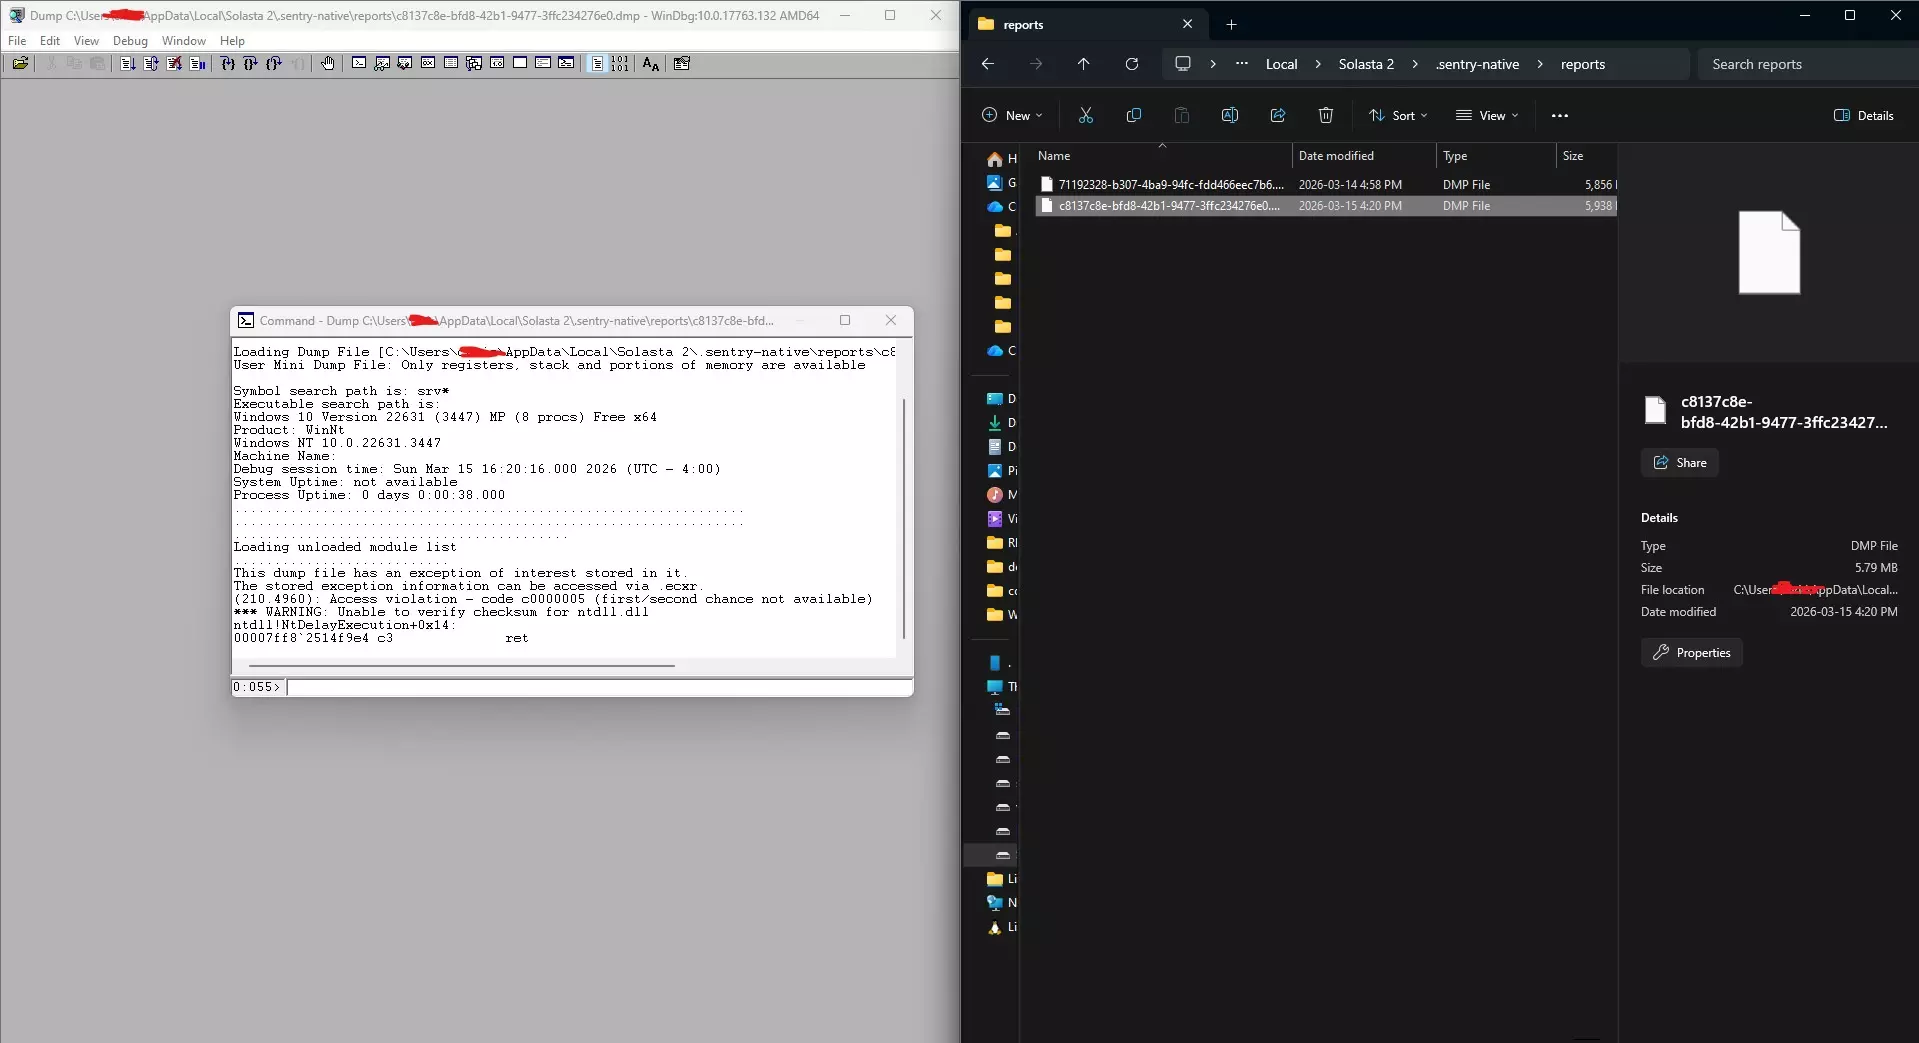Expand the chevron after Solasta 2 breadcrumb
Image resolution: width=1919 pixels, height=1043 pixels.
[1415, 64]
